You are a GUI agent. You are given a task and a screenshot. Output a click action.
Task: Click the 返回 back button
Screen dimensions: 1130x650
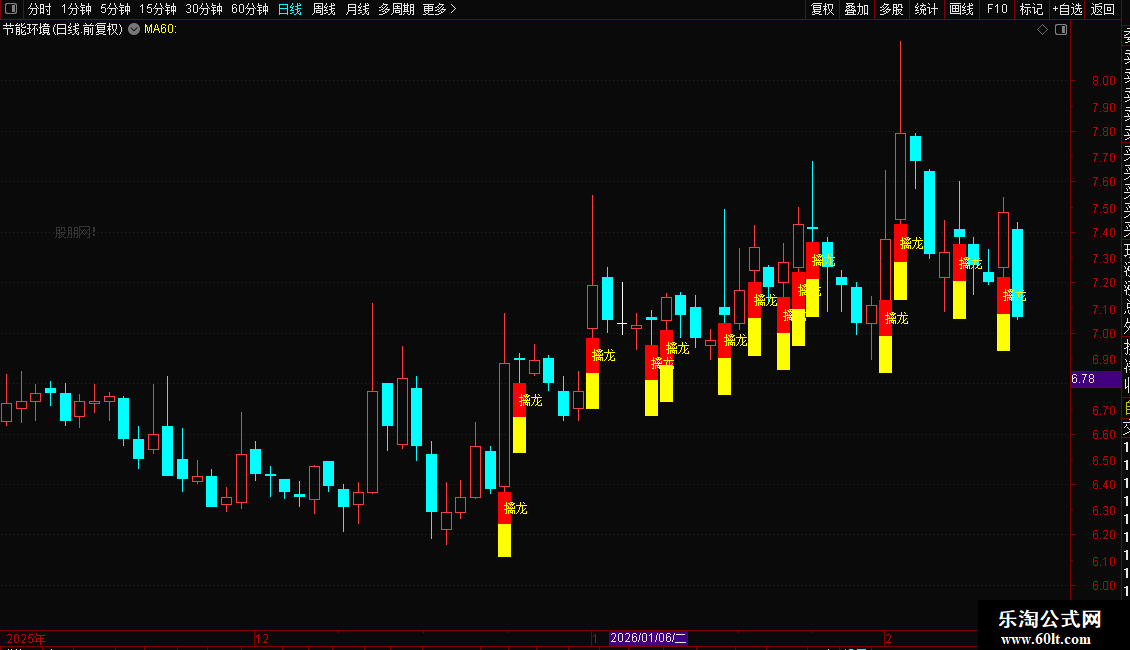coord(1103,9)
